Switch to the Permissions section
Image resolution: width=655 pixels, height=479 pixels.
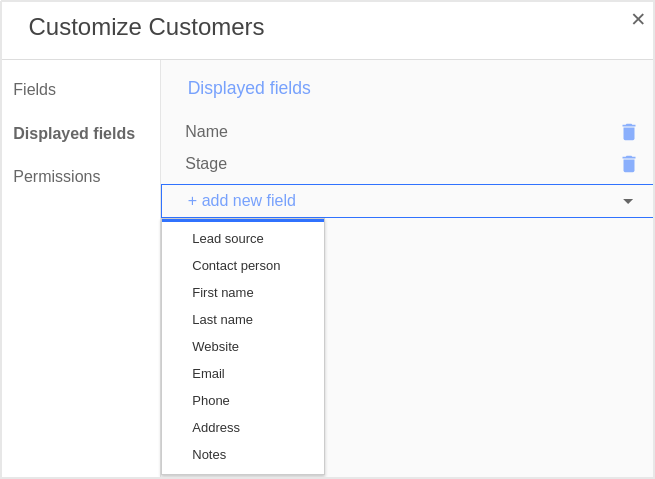pyautogui.click(x=57, y=176)
